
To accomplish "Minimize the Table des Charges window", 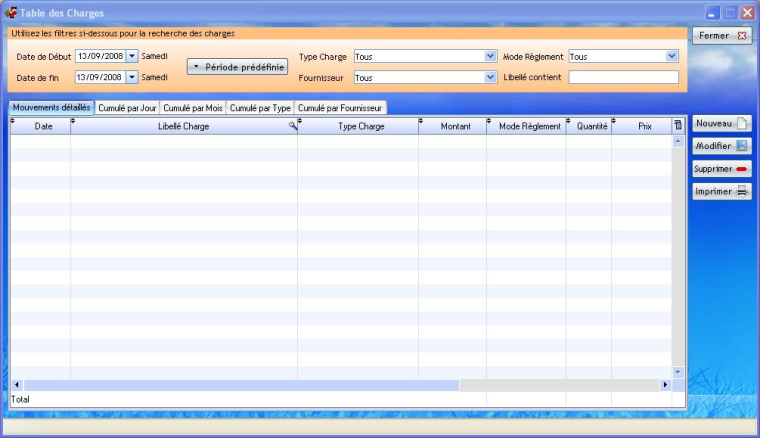I will click(712, 13).
